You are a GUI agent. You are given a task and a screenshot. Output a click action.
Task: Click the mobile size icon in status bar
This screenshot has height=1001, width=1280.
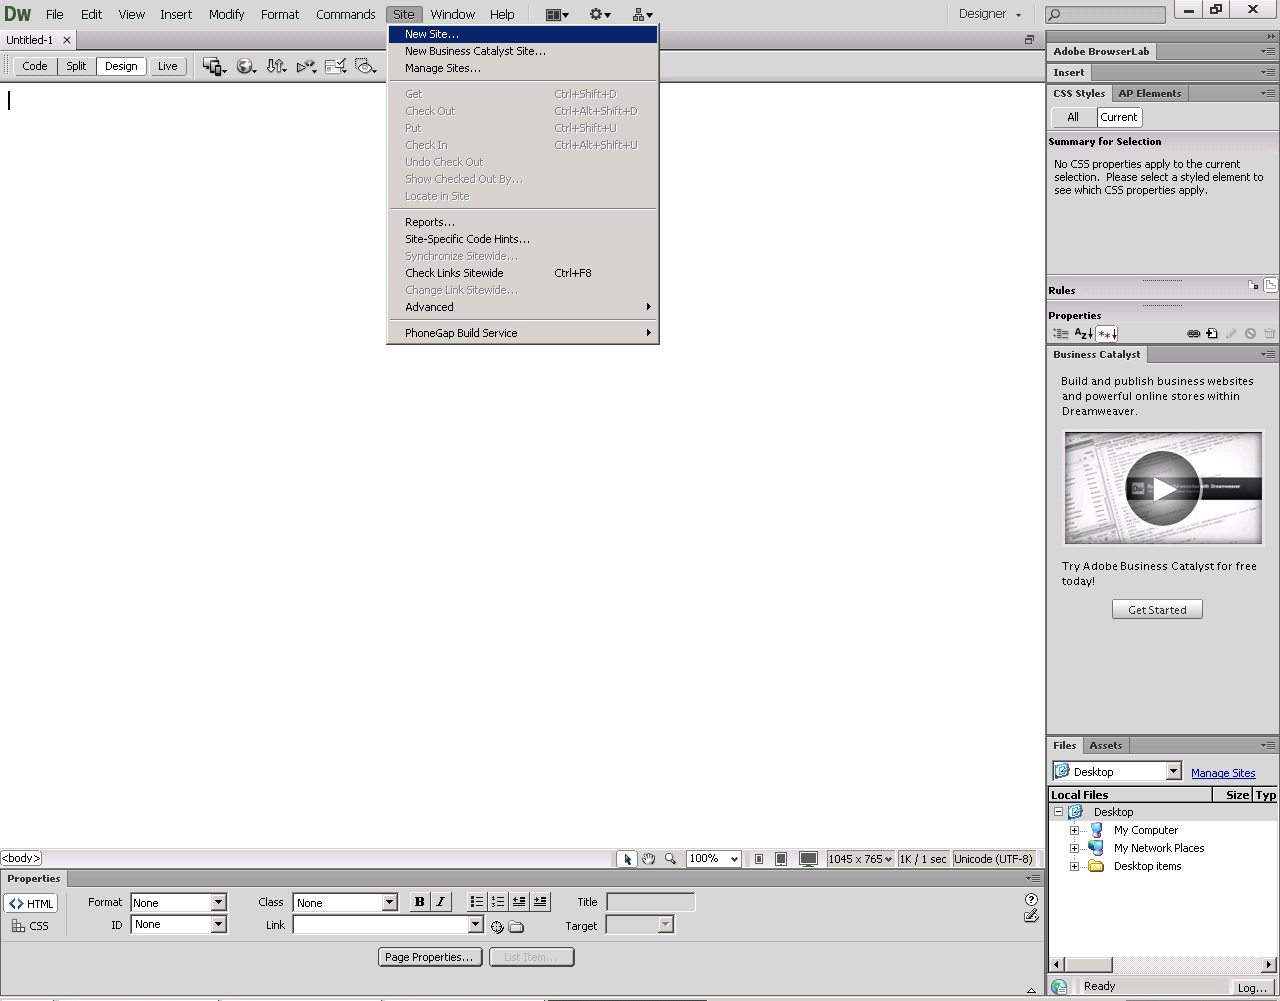tap(759, 859)
